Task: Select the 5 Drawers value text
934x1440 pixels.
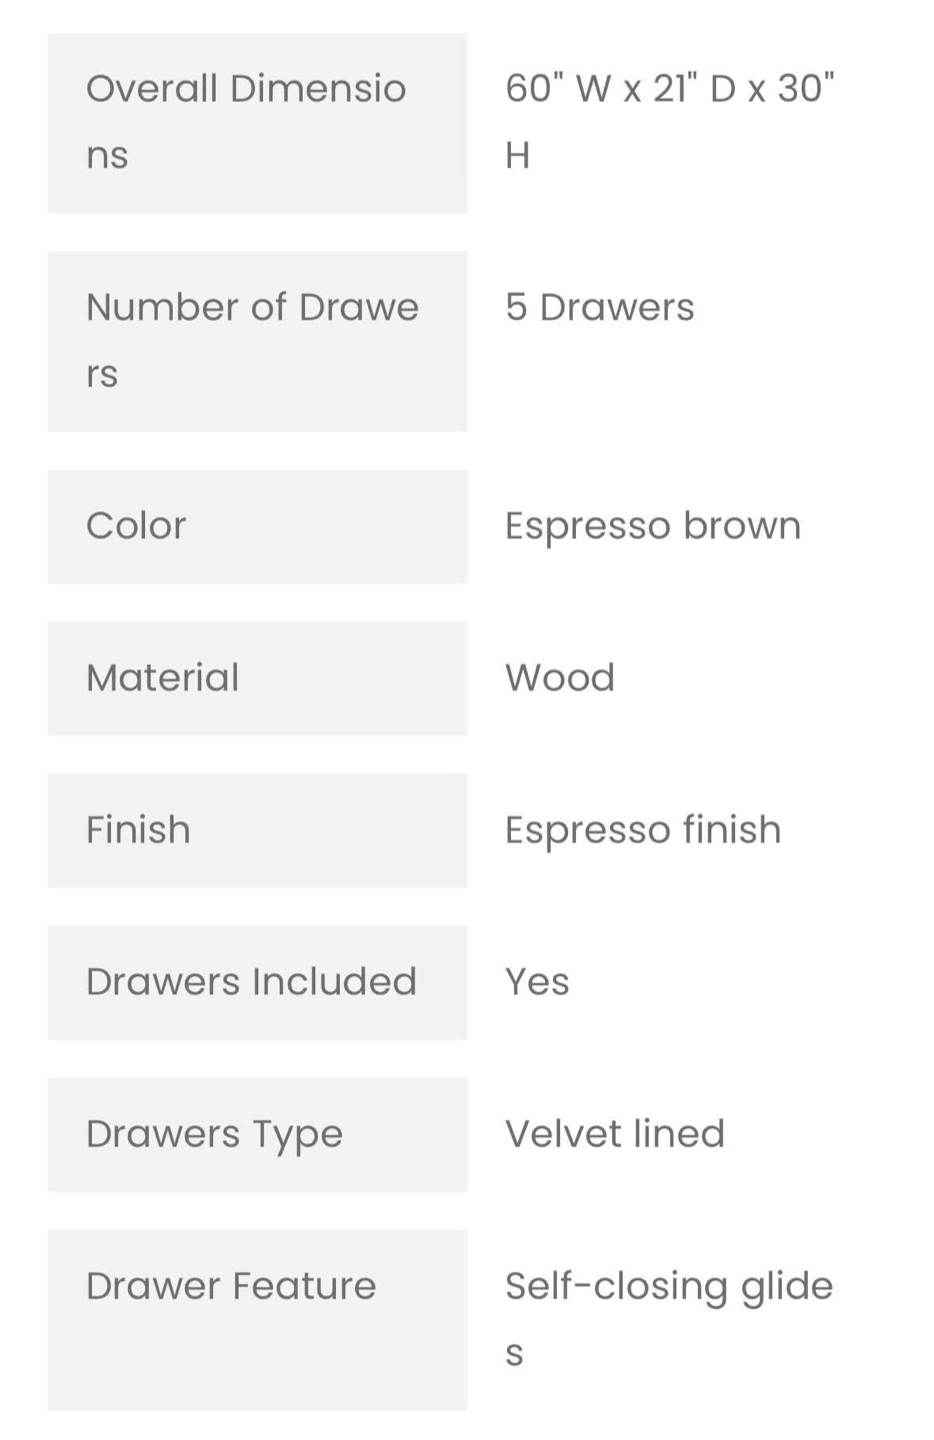Action: 599,307
